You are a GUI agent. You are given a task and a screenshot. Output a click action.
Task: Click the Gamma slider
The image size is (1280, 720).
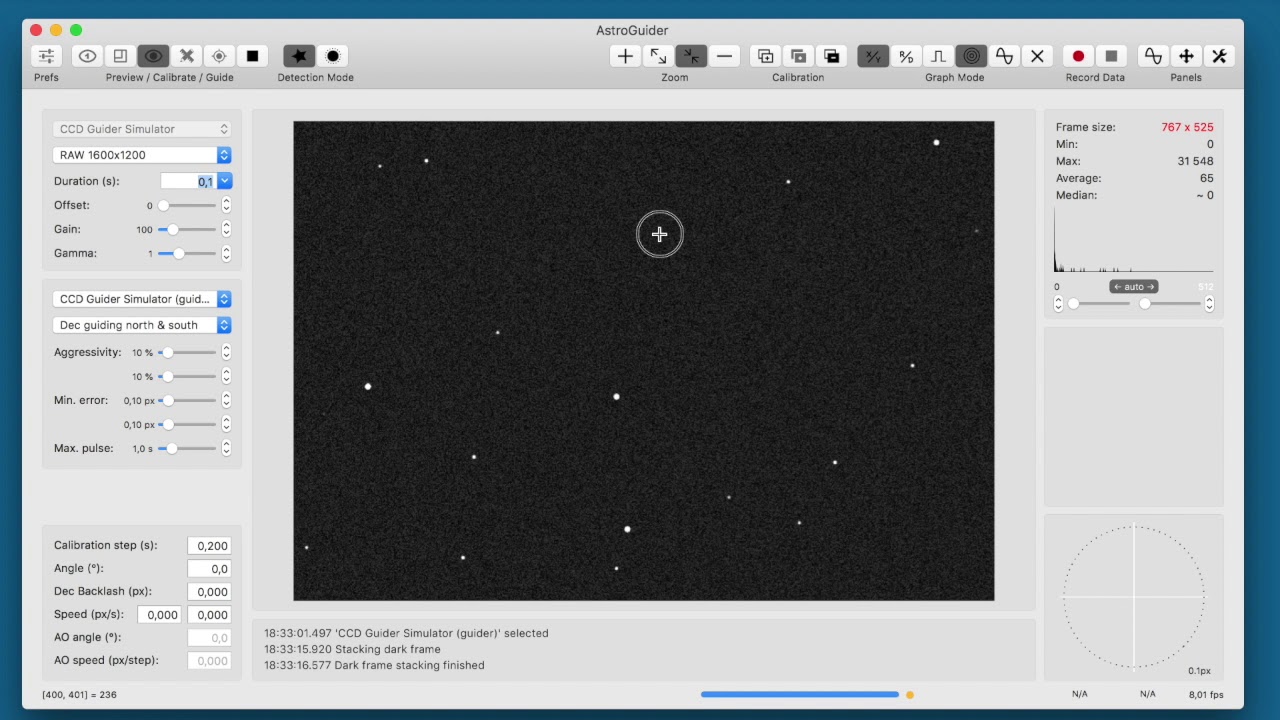187,253
